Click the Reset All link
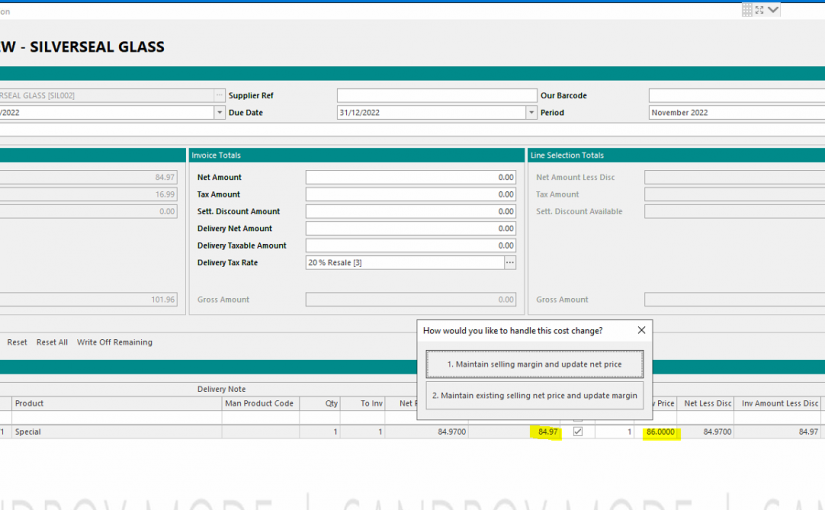 (52, 342)
